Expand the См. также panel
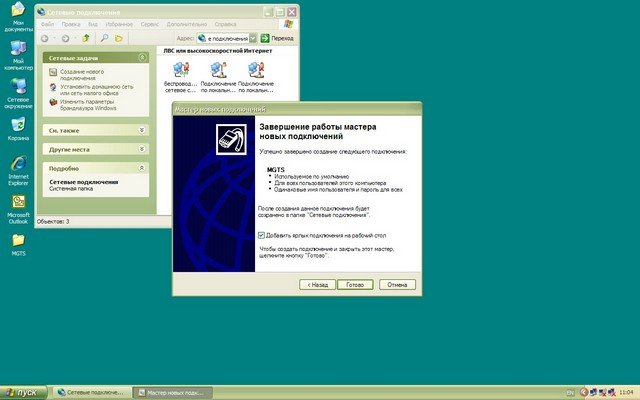This screenshot has width=640, height=400. (x=141, y=130)
